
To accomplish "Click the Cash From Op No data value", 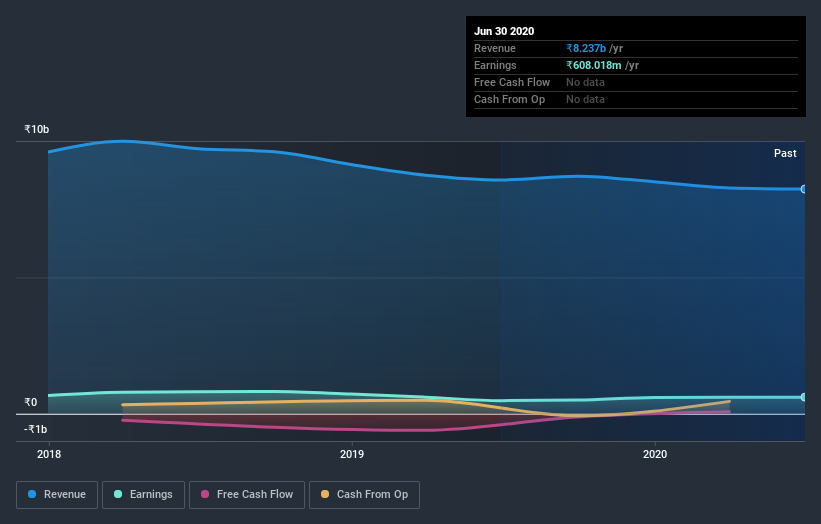I will point(585,99).
